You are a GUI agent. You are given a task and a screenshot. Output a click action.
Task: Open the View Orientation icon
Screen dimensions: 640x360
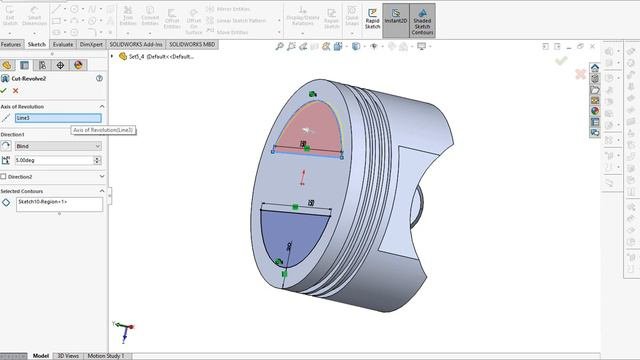click(338, 47)
